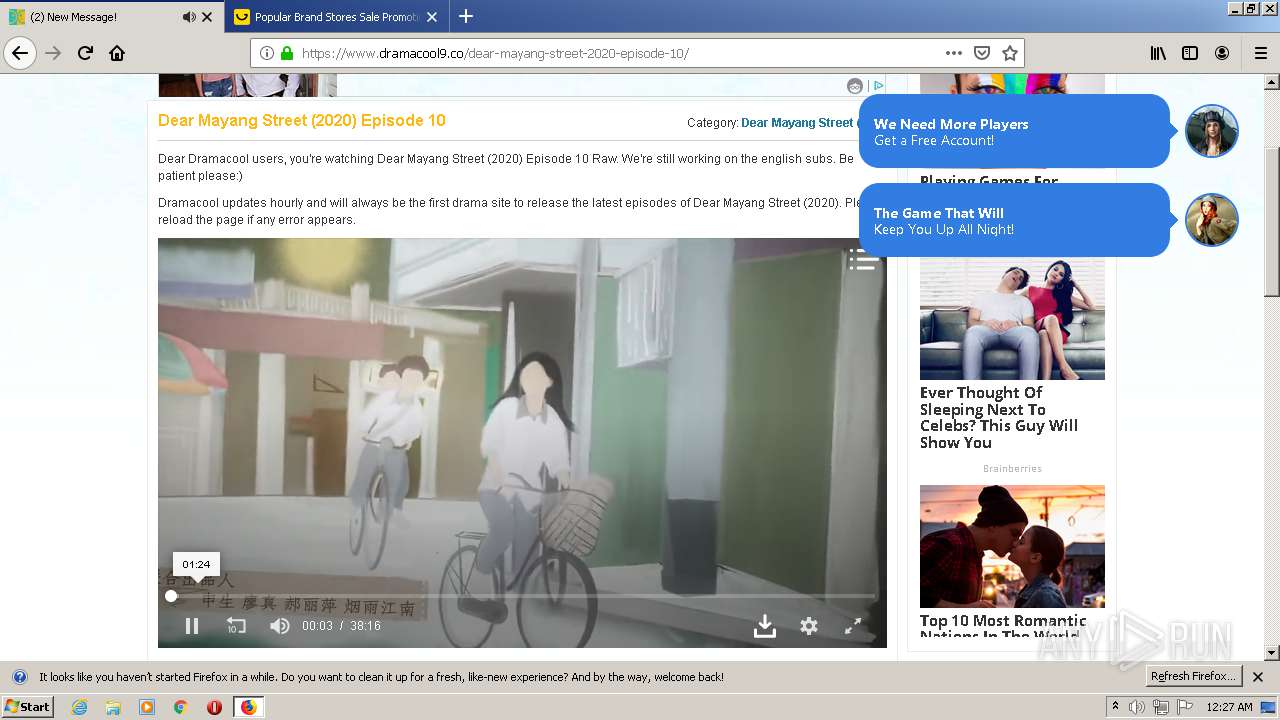Open the network status tray icon

1161,707
